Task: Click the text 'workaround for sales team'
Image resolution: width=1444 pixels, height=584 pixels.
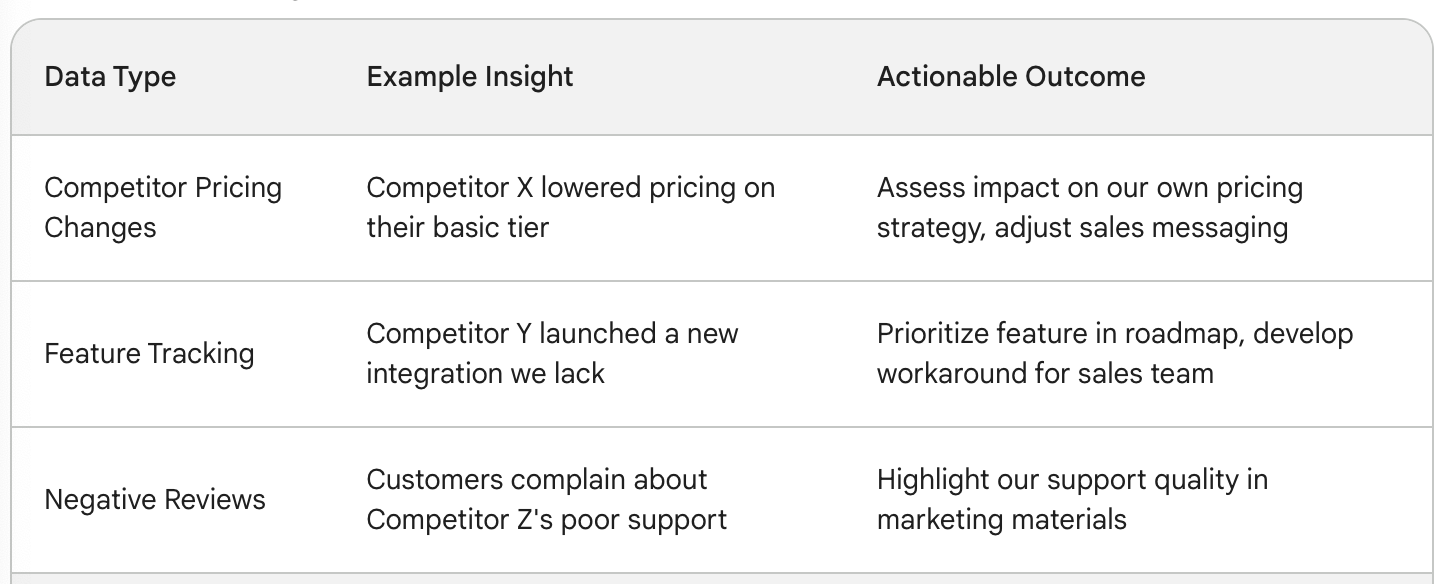Action: point(1045,373)
